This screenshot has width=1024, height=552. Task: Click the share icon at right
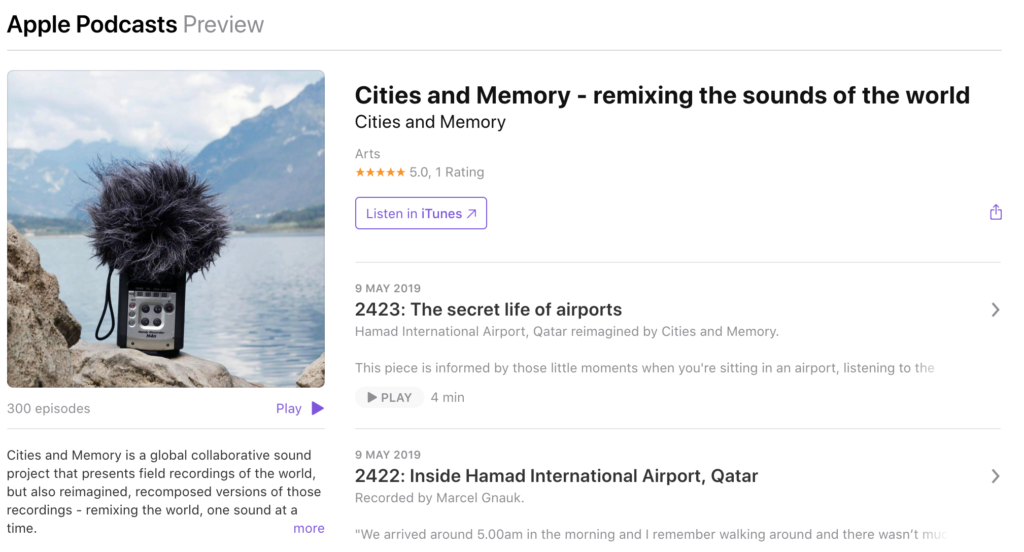pos(995,212)
